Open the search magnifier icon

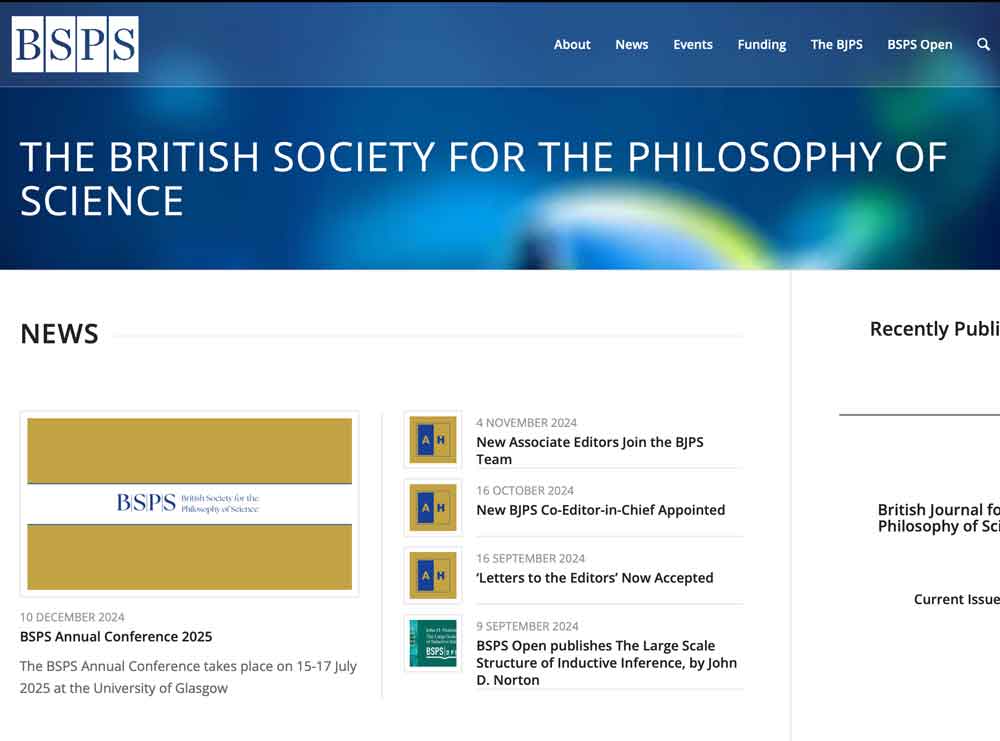(x=983, y=44)
